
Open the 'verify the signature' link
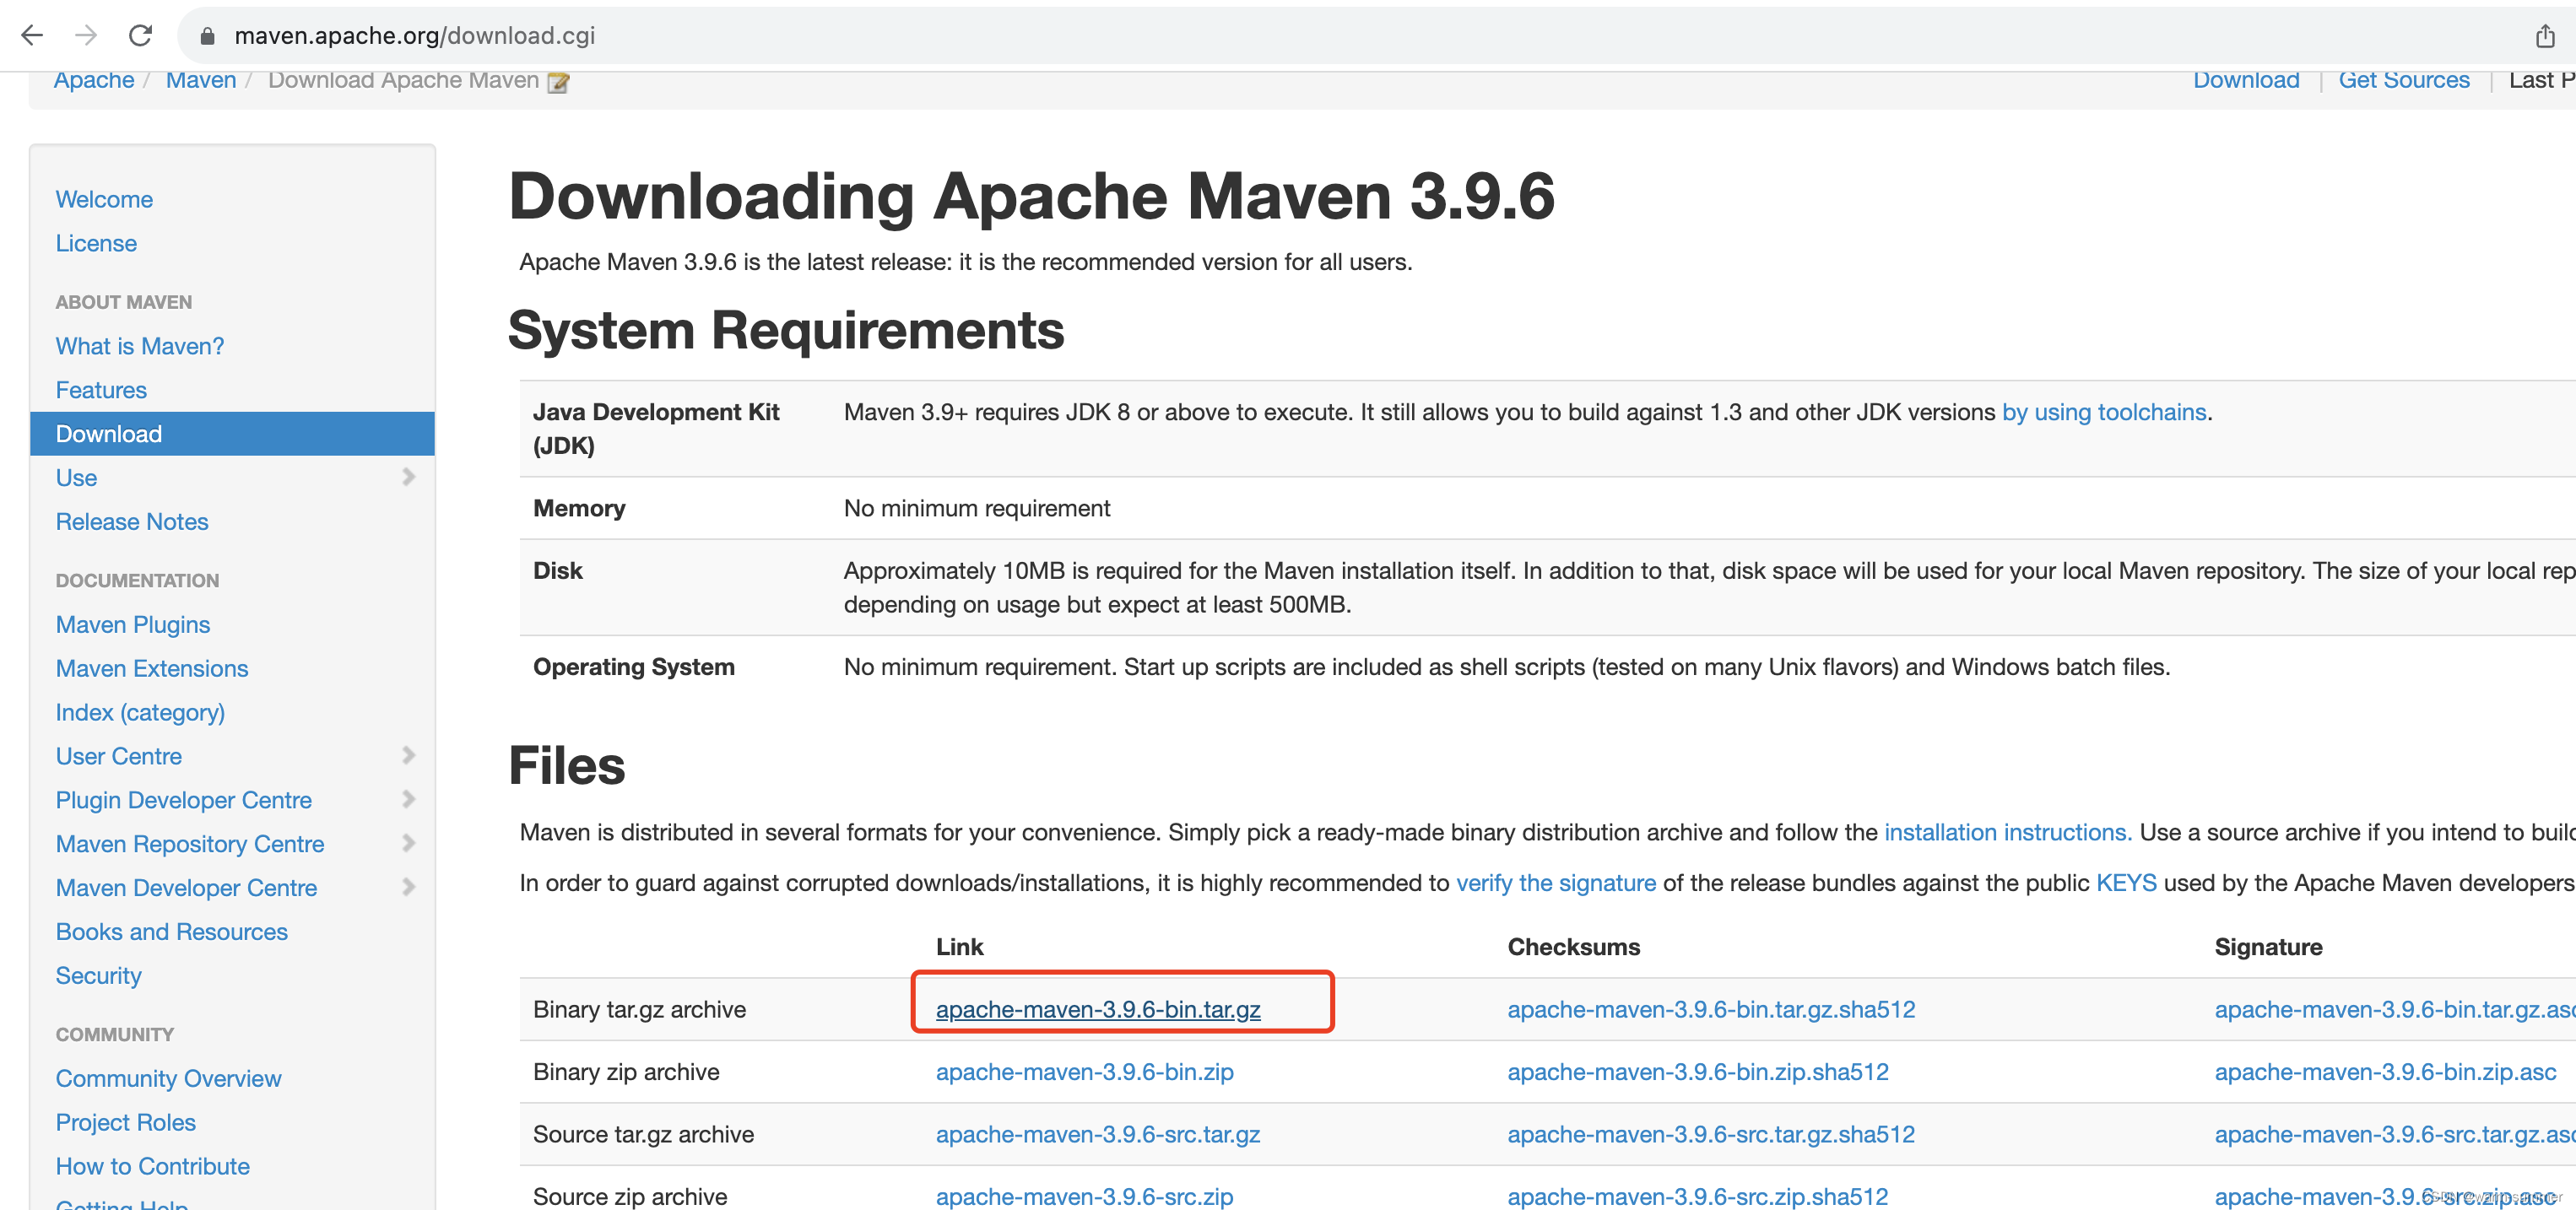point(1556,883)
